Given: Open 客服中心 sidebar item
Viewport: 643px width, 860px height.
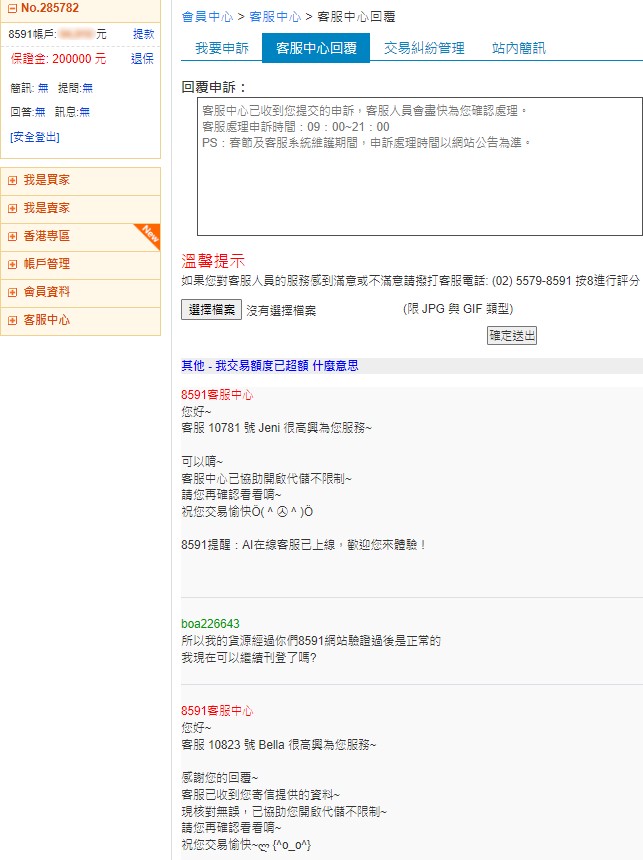Looking at the screenshot, I should click(47, 320).
